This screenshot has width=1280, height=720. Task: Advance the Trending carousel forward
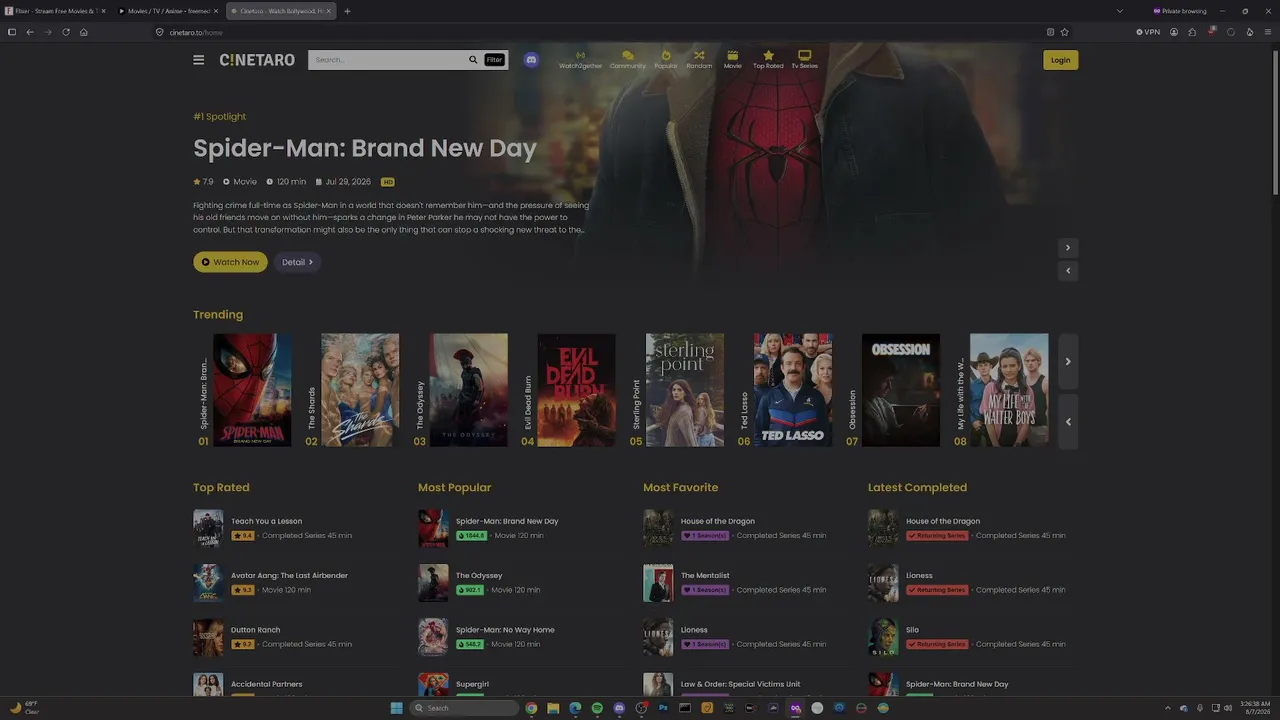(x=1068, y=361)
